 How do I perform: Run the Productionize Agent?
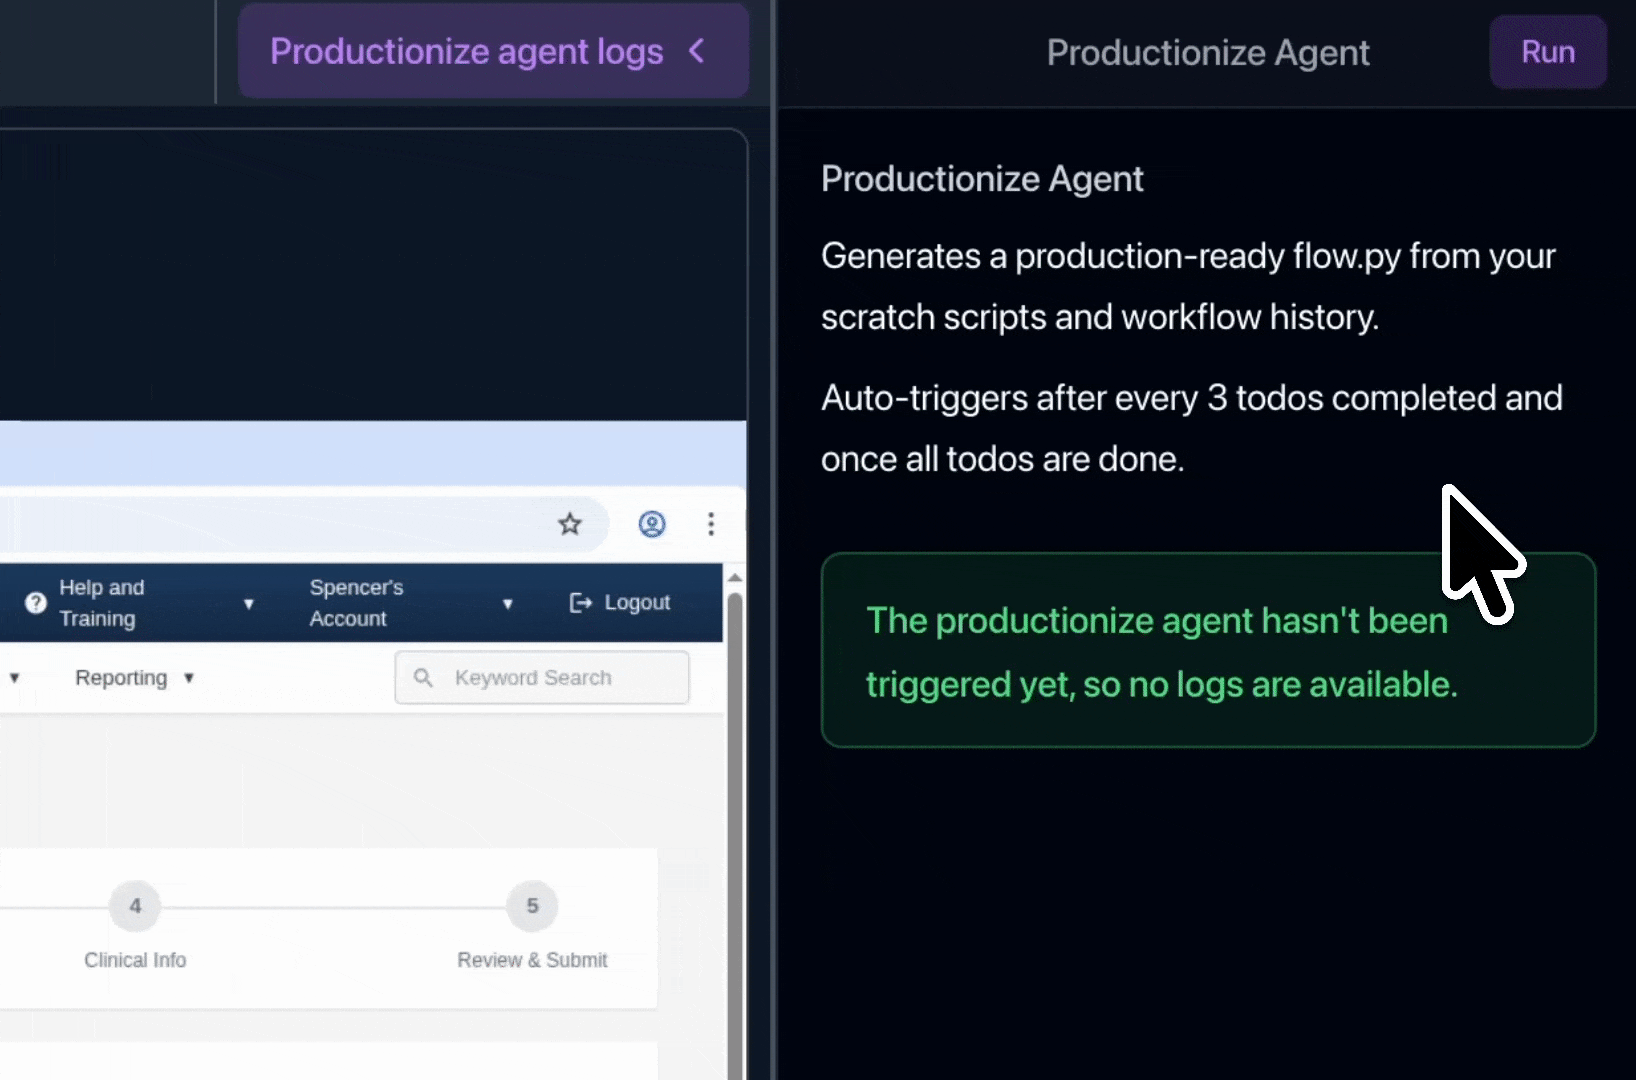(1547, 51)
